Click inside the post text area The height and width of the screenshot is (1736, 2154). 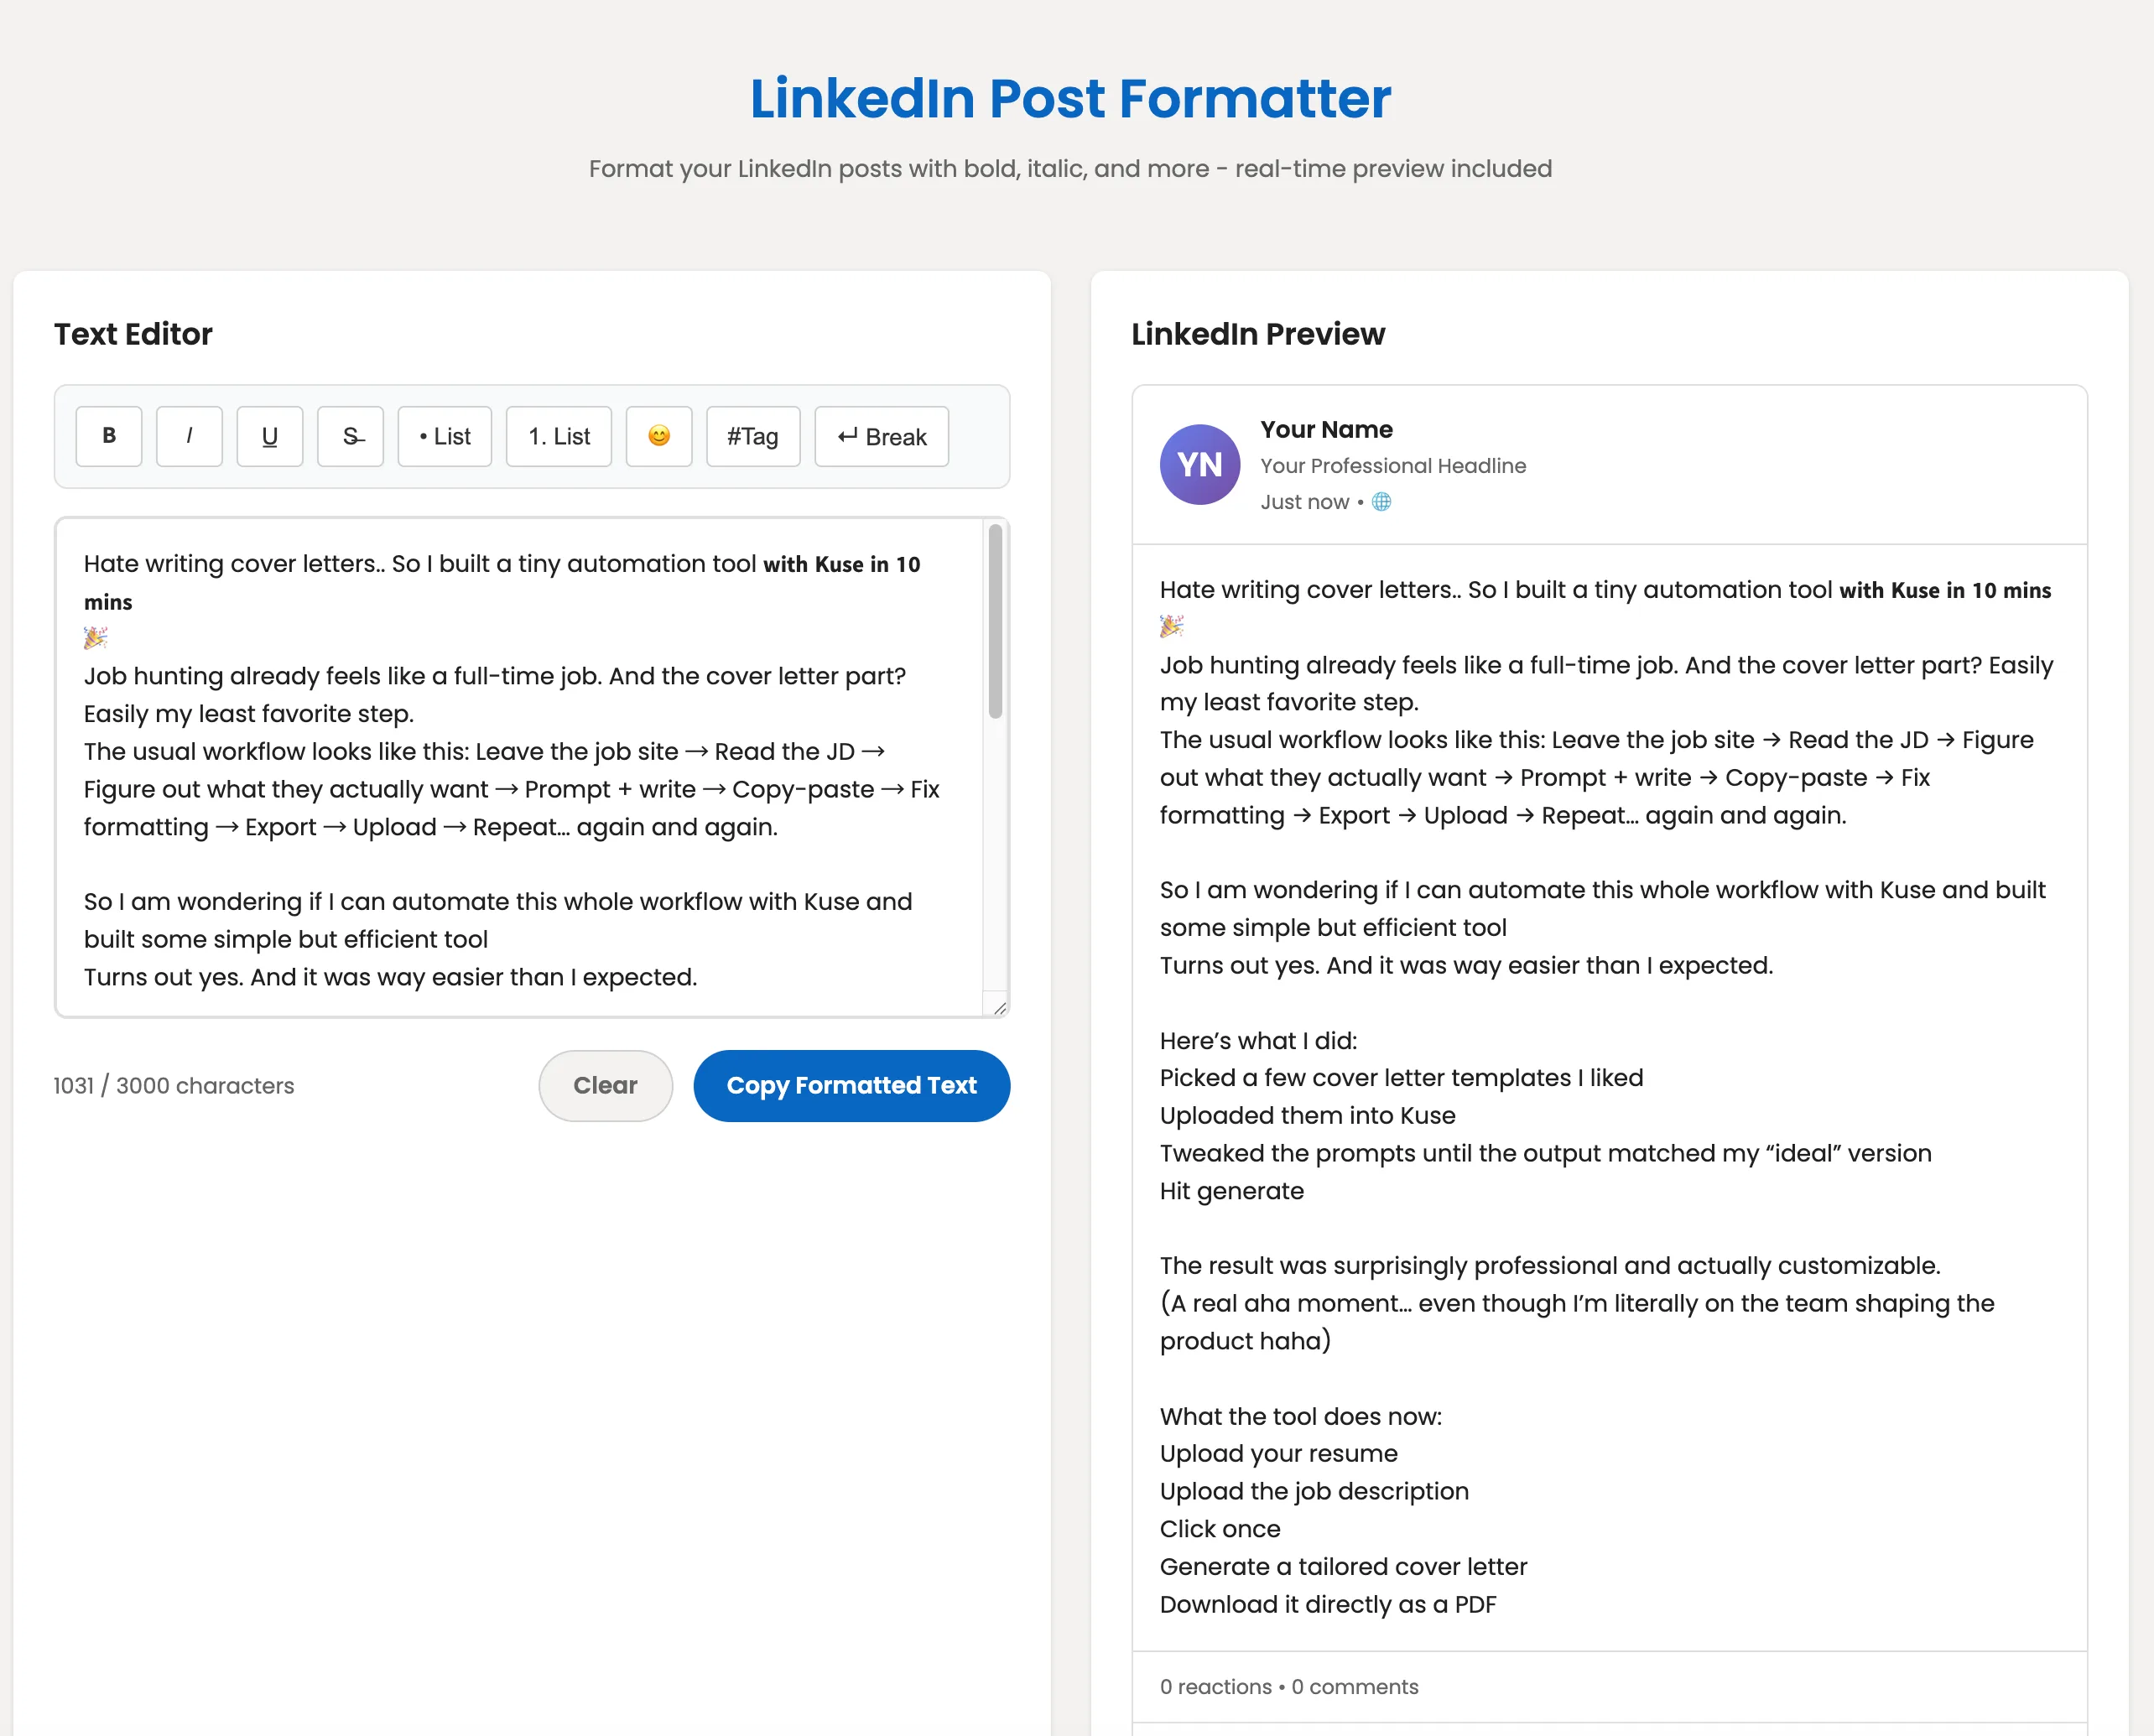point(520,767)
